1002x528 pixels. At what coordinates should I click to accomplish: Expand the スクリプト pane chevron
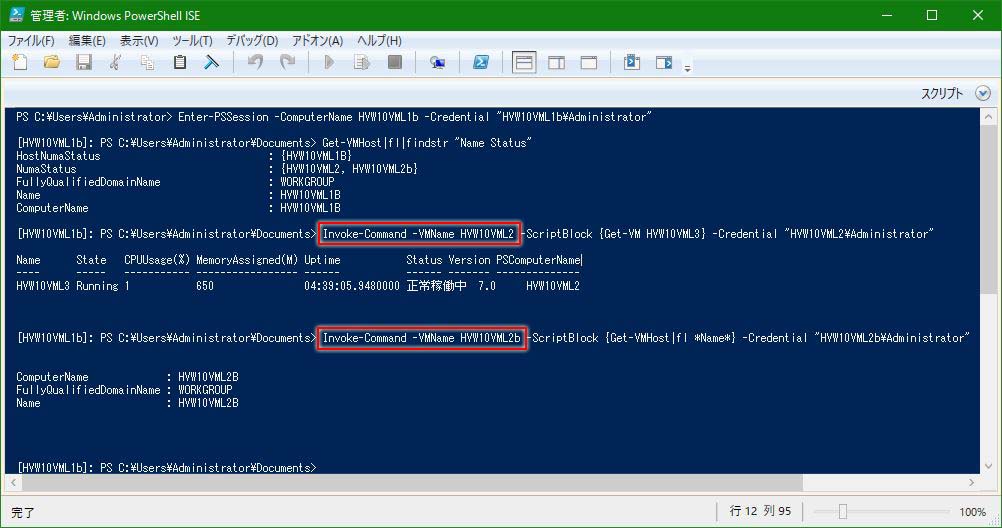[x=983, y=93]
